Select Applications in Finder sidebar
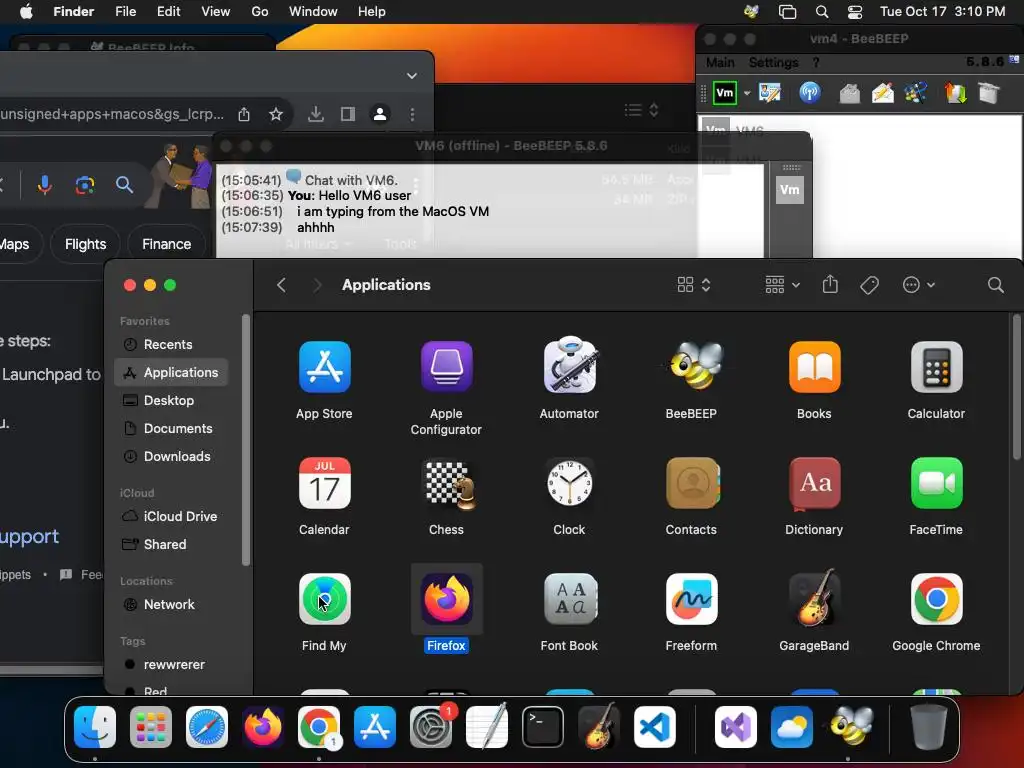Image resolution: width=1024 pixels, height=768 pixels. 171,372
